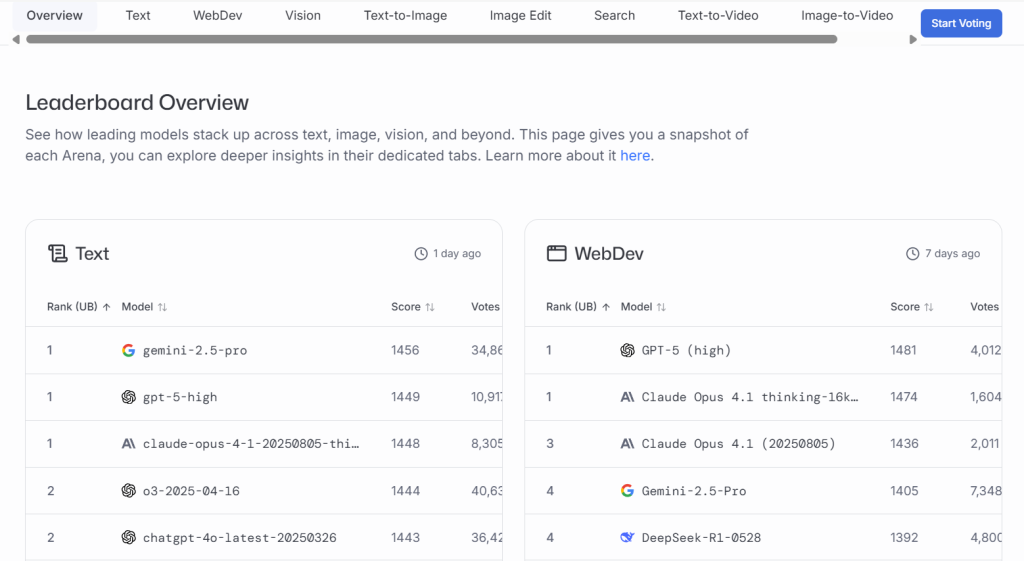Click the WebDev leaderboard window icon

[x=556, y=253]
